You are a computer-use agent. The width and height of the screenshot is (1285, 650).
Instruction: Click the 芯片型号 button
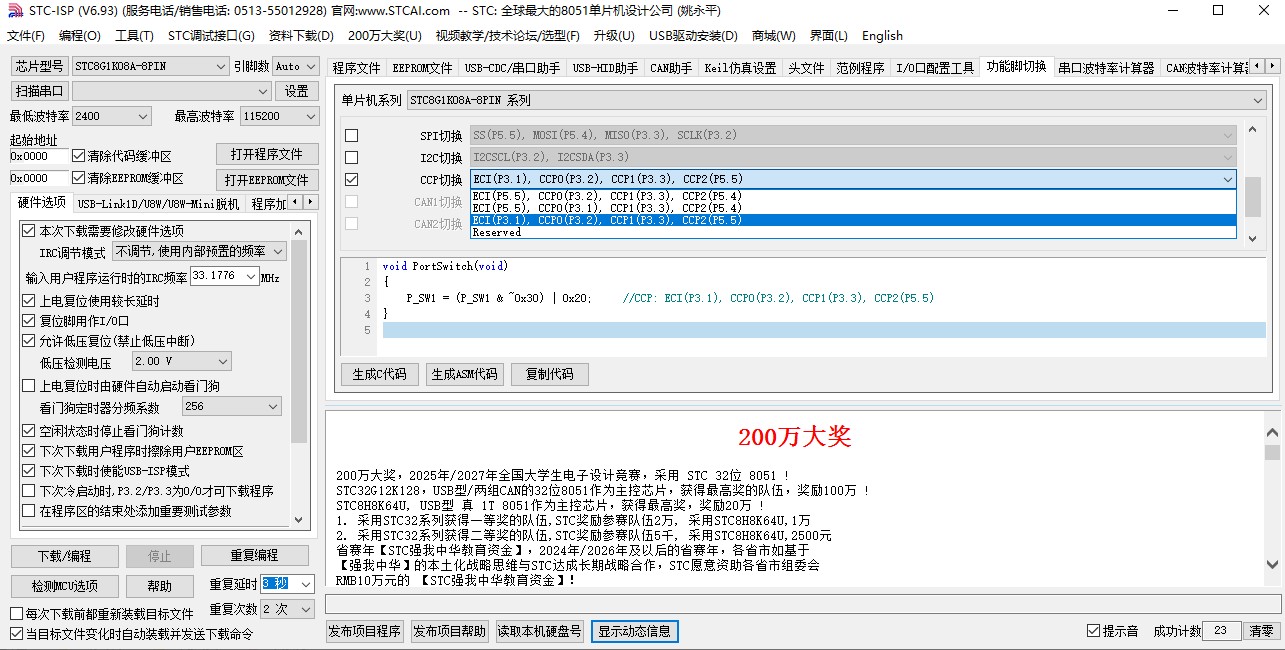point(39,66)
